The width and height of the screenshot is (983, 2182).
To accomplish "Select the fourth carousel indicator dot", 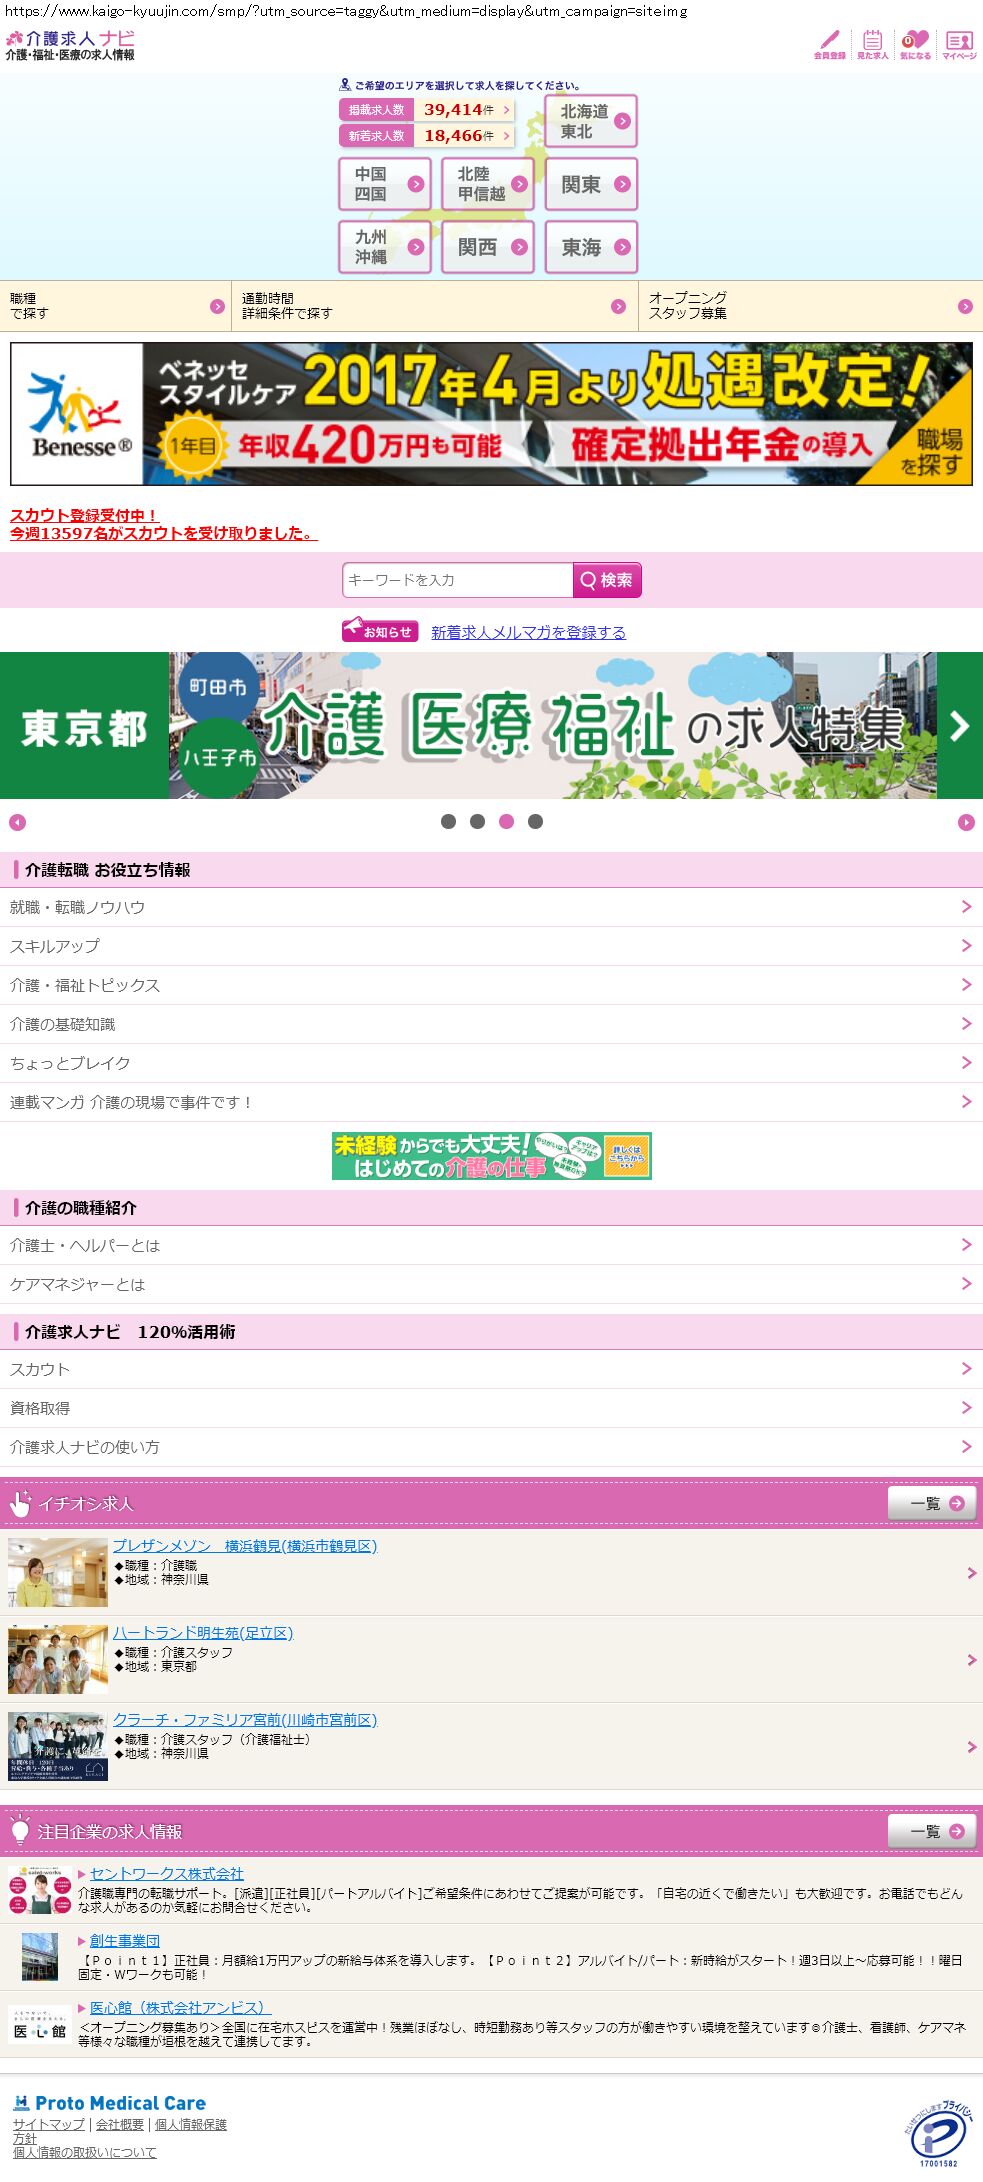I will coord(535,822).
